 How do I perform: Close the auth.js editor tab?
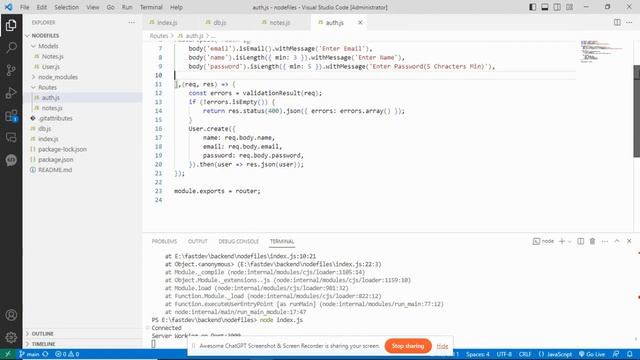coord(360,22)
